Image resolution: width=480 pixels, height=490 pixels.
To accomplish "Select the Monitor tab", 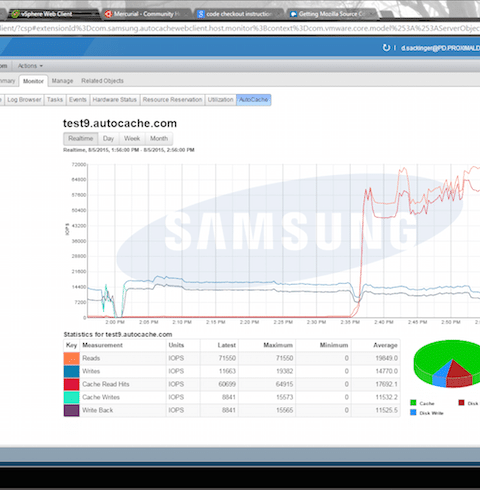I will tap(33, 81).
